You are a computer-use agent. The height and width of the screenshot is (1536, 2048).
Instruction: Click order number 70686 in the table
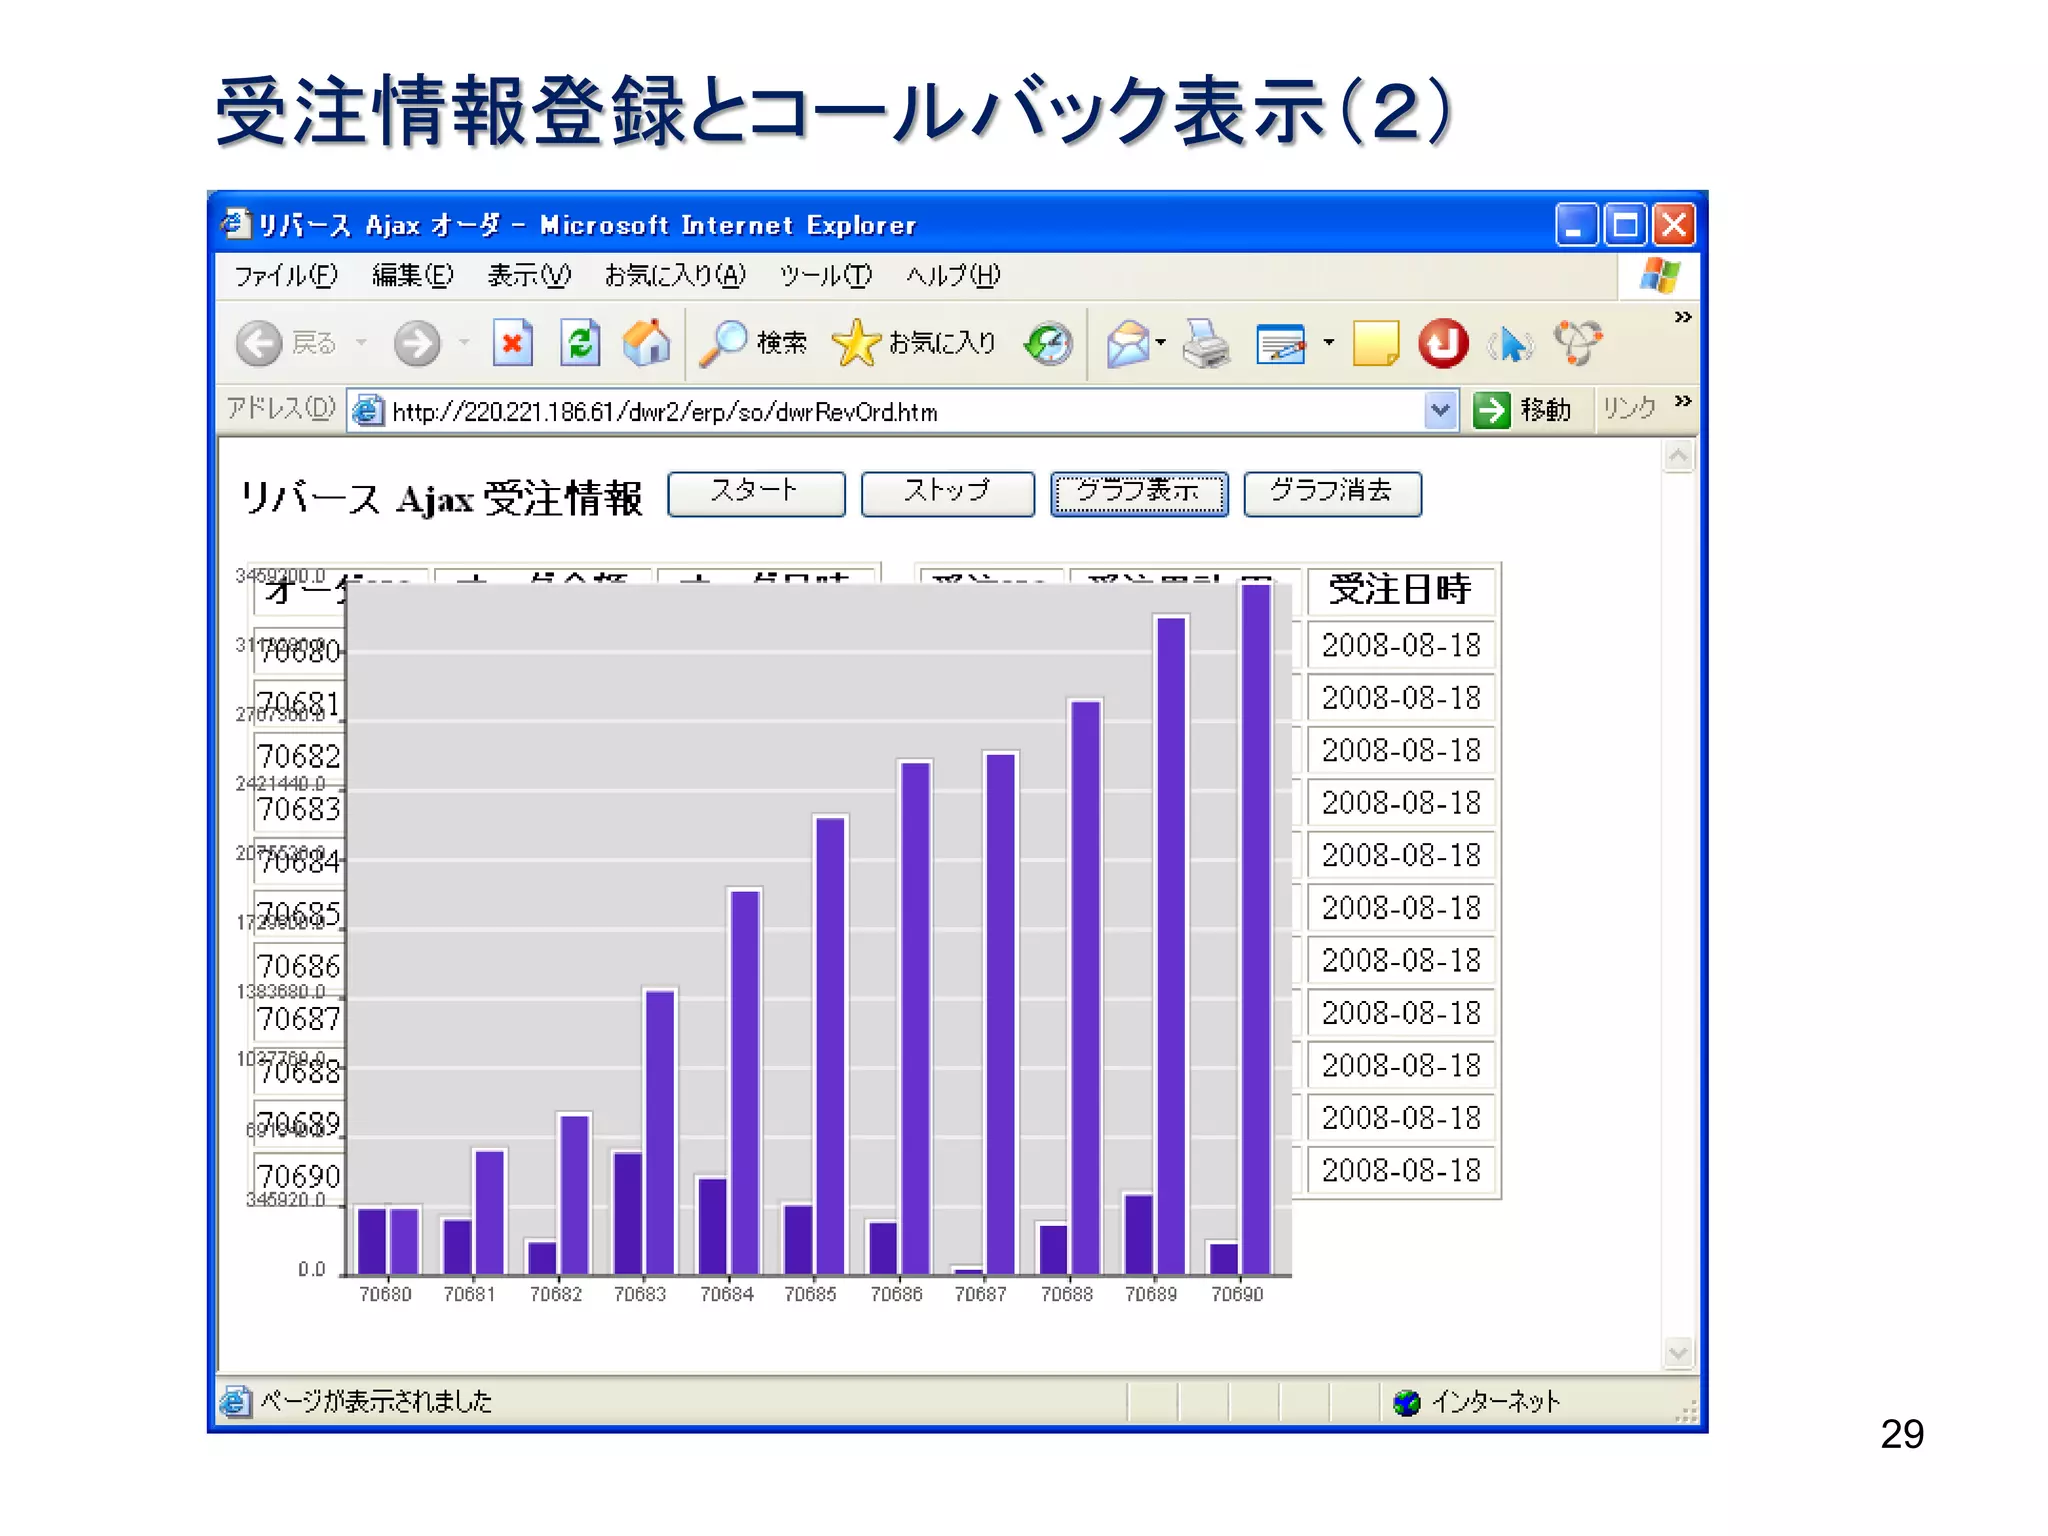(x=299, y=966)
